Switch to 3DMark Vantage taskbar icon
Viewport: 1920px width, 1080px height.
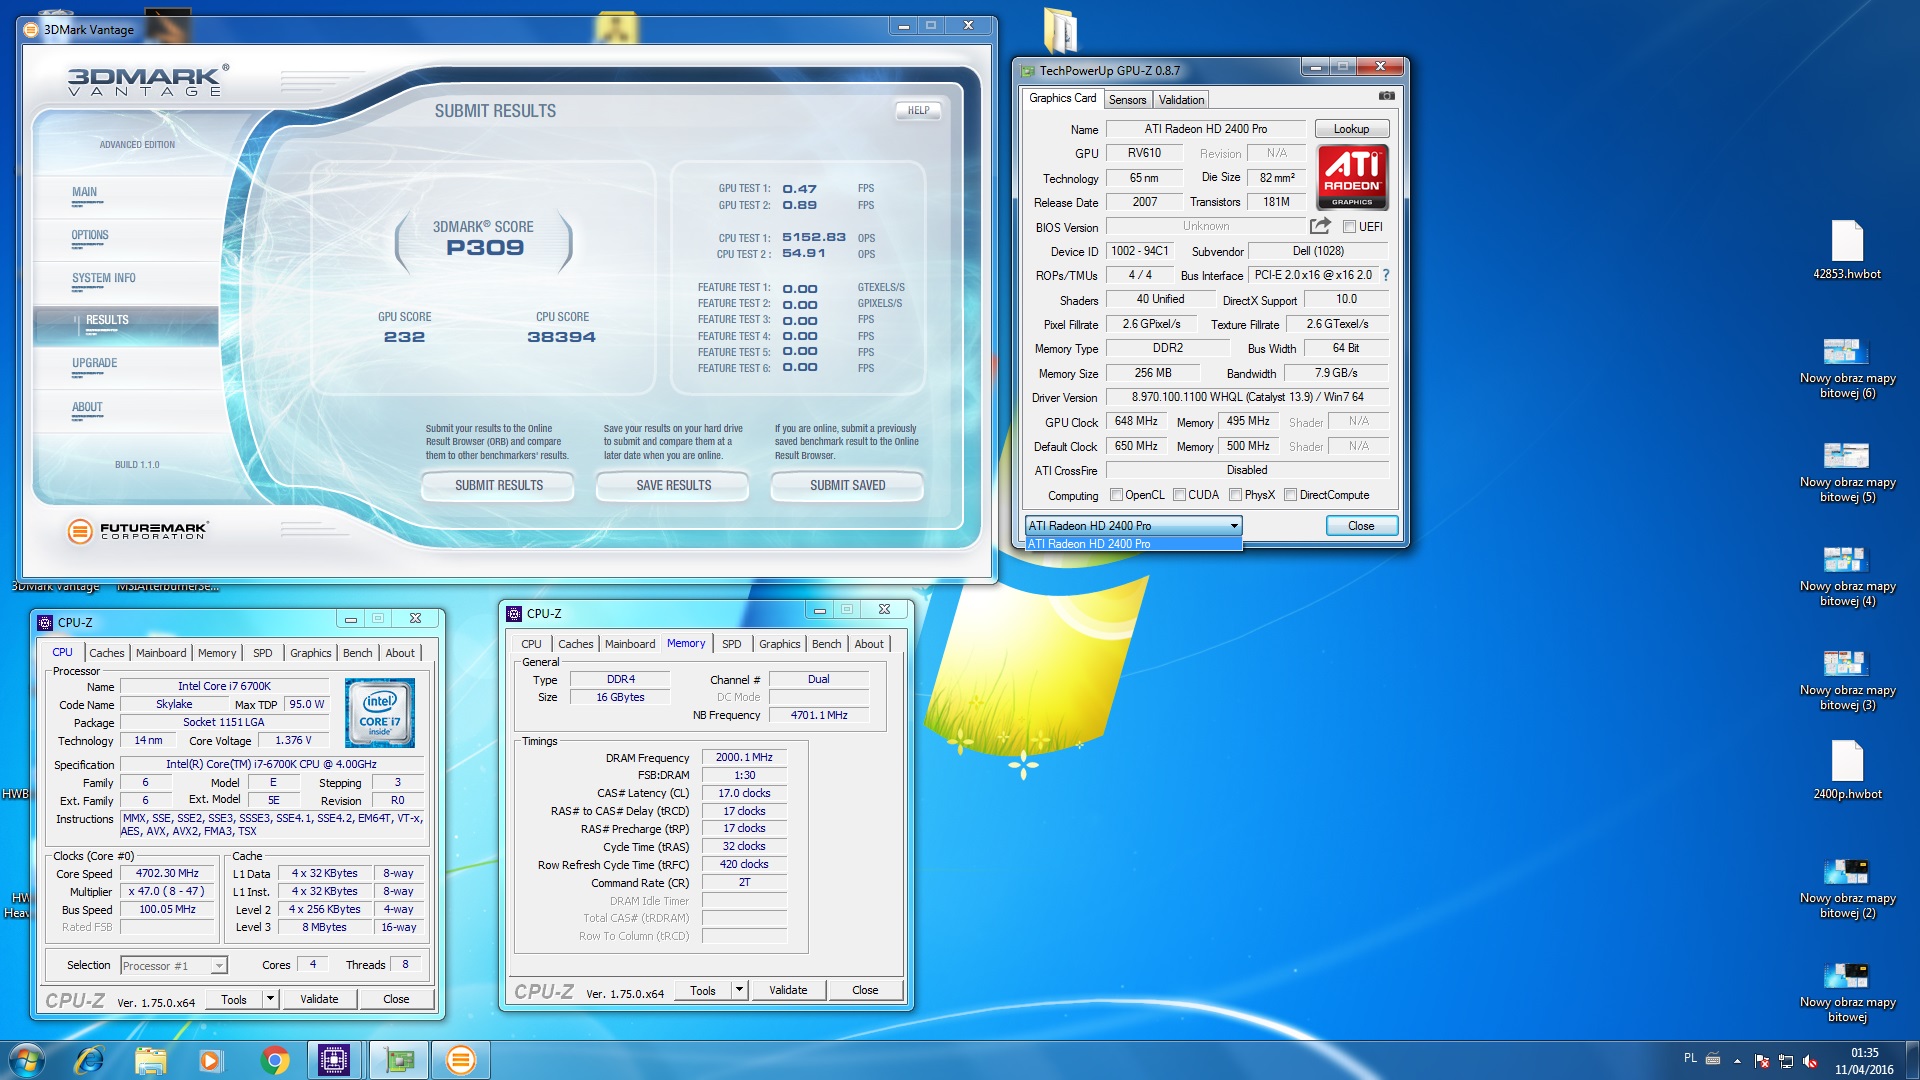point(461,1060)
